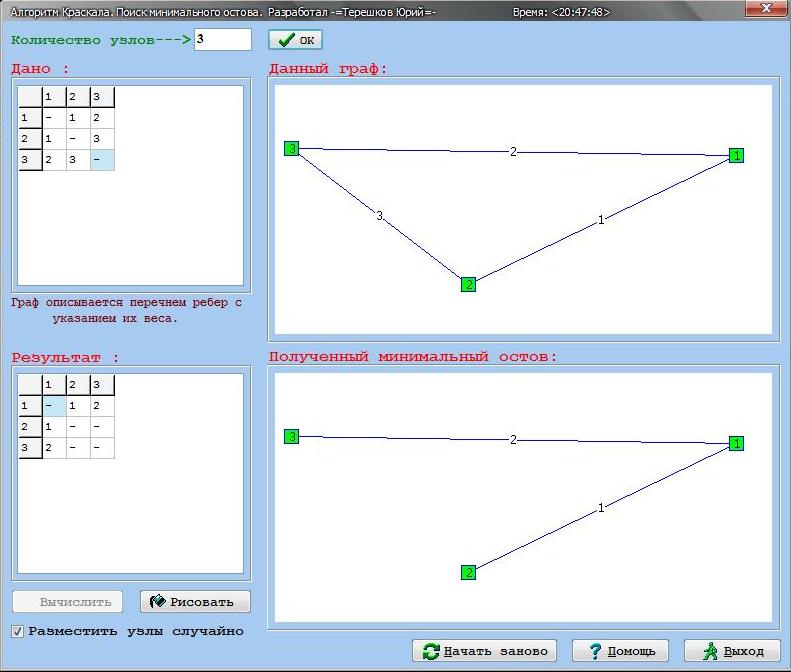Select highlighted cell row 1 column 1 in Результат table
This screenshot has width=791, height=672.
pos(54,406)
